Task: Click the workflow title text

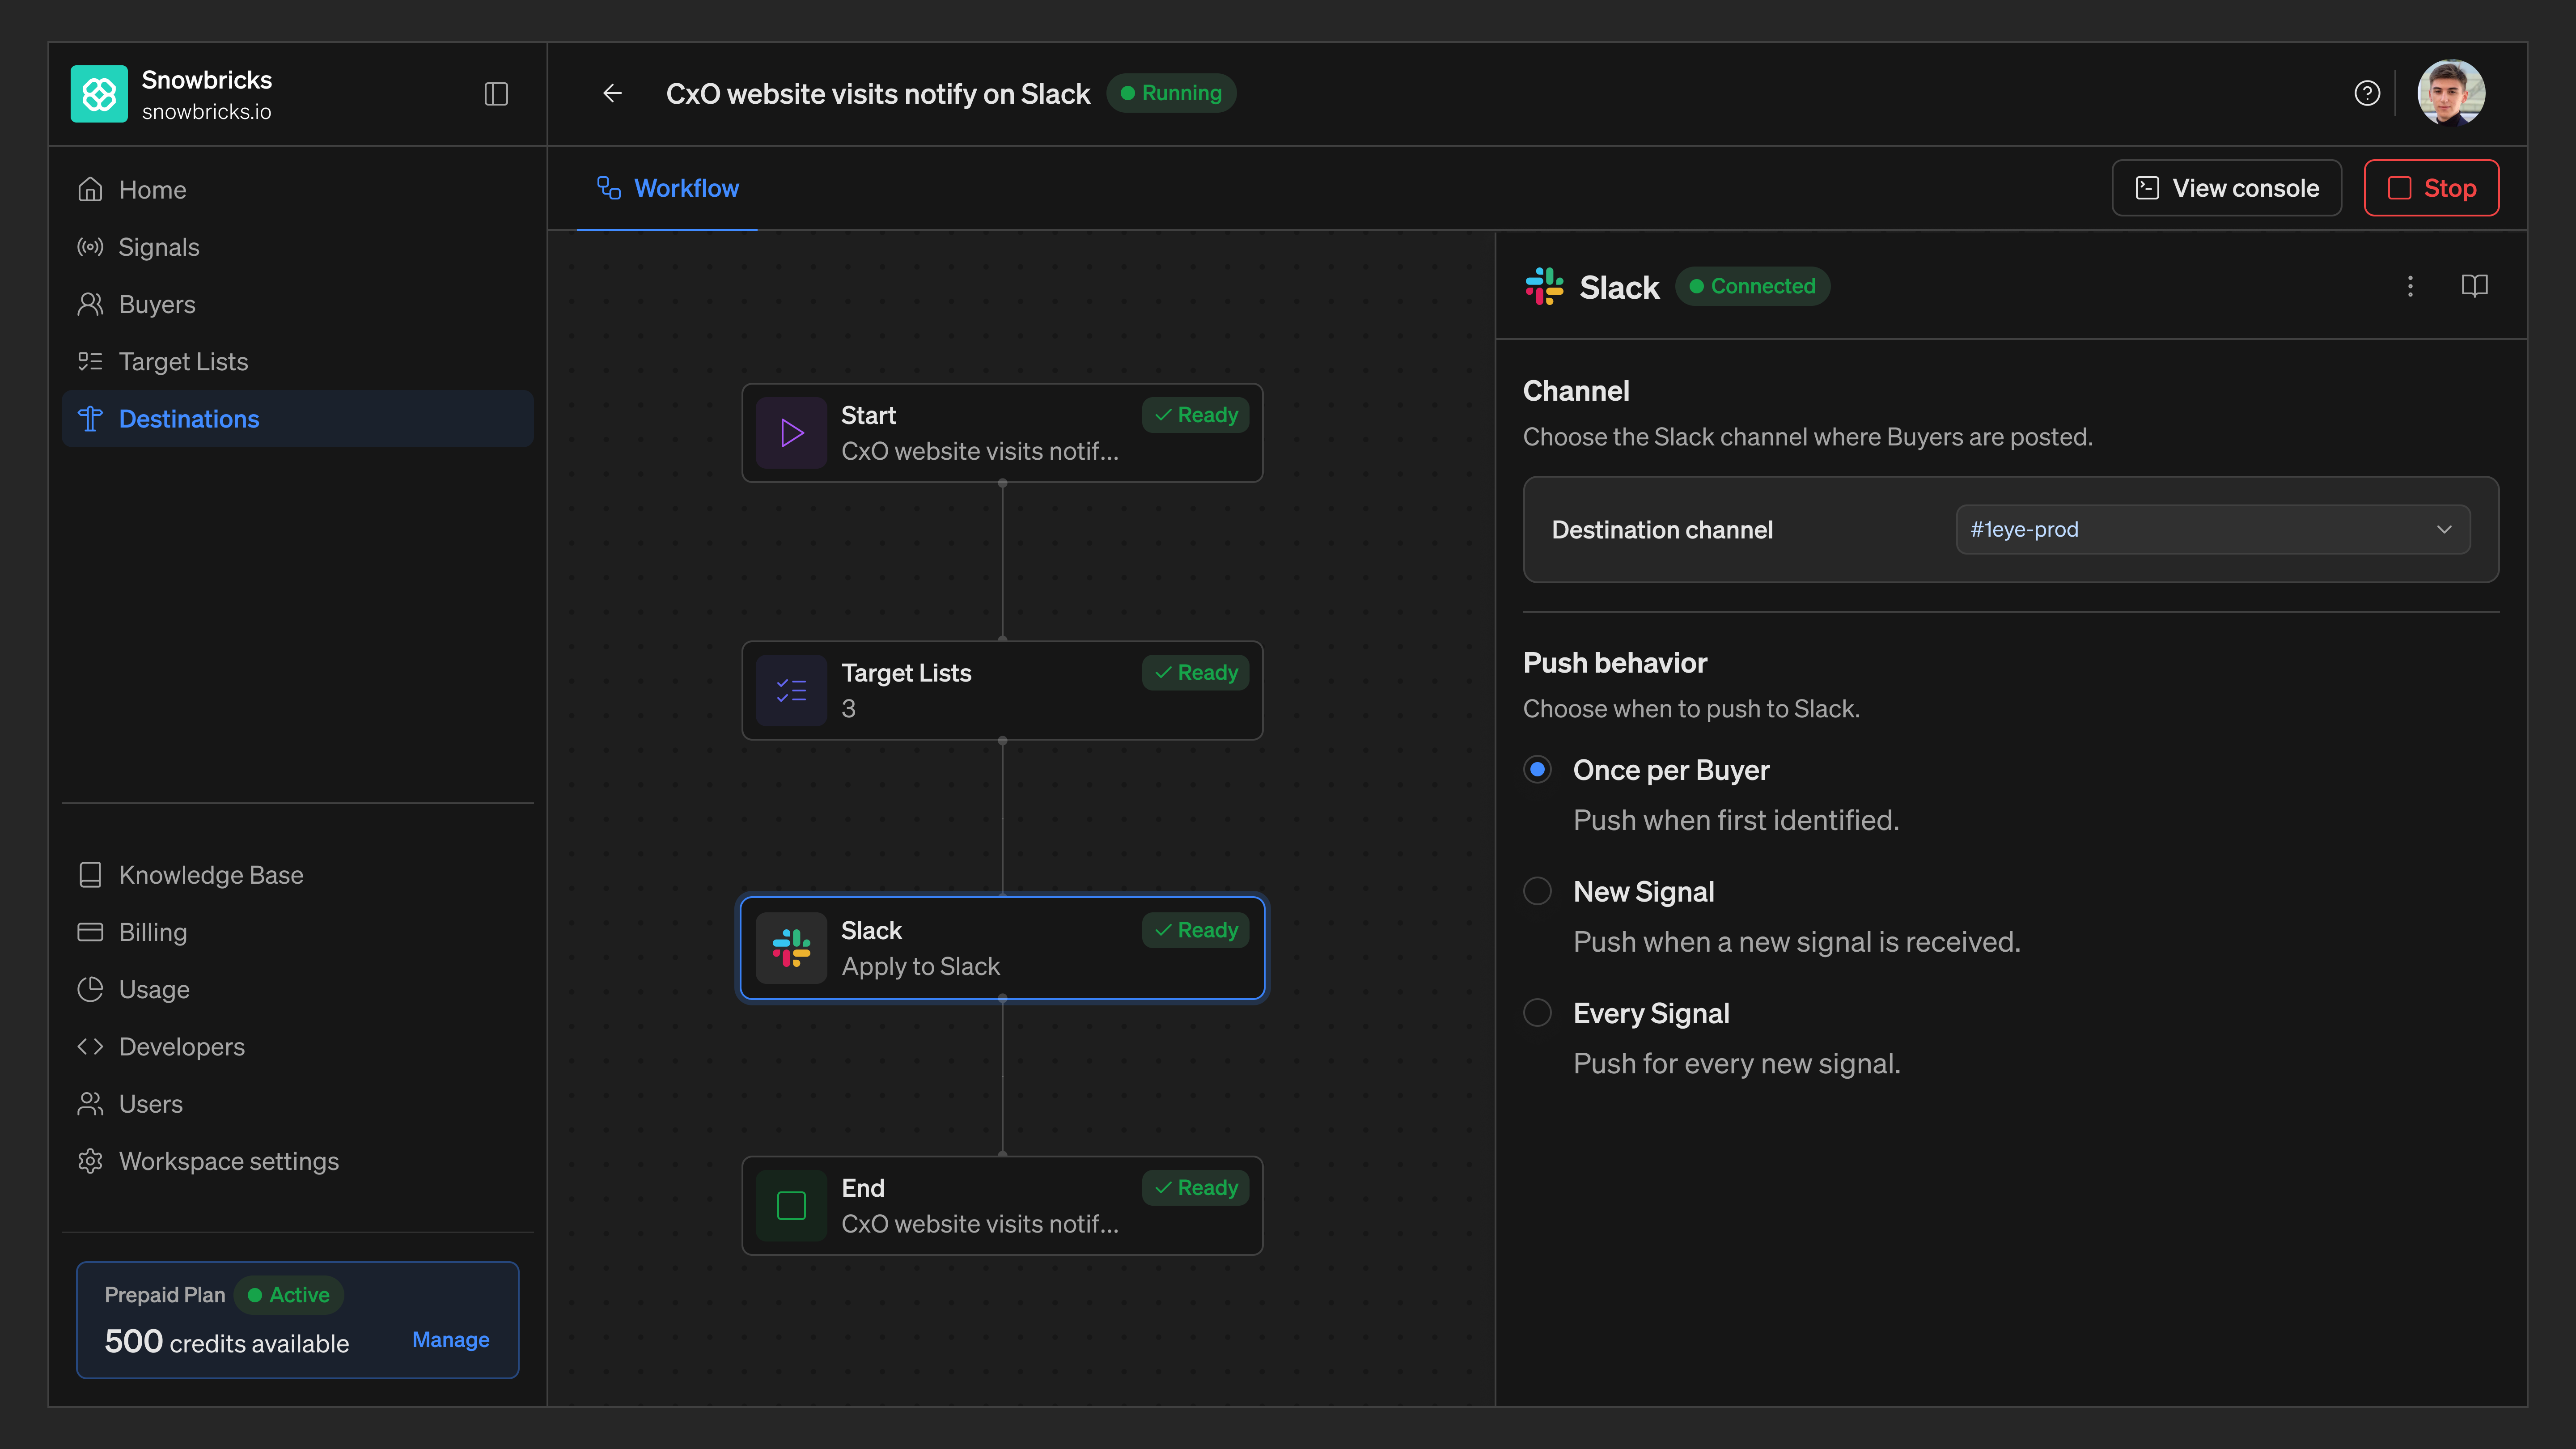Action: pos(878,94)
